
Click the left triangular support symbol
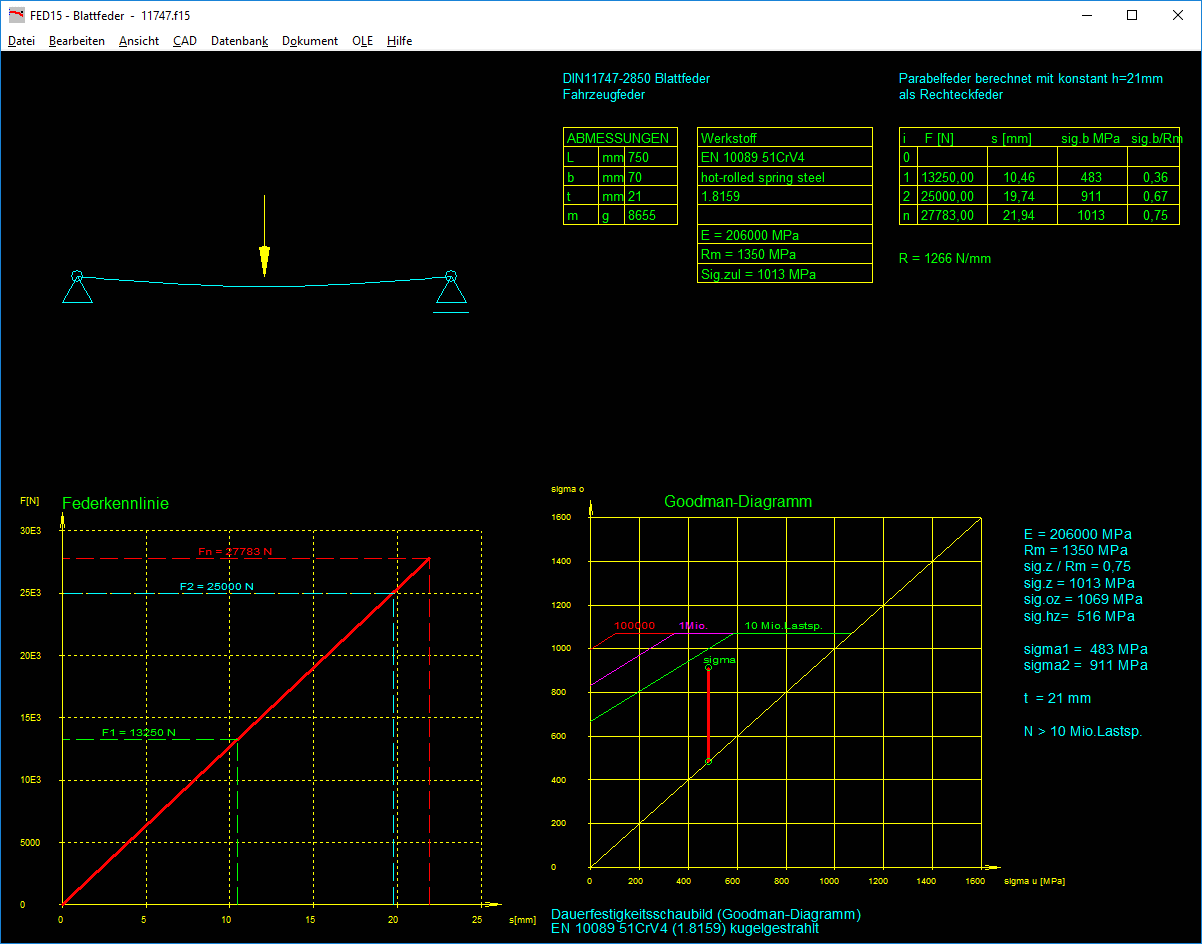pyautogui.click(x=77, y=289)
